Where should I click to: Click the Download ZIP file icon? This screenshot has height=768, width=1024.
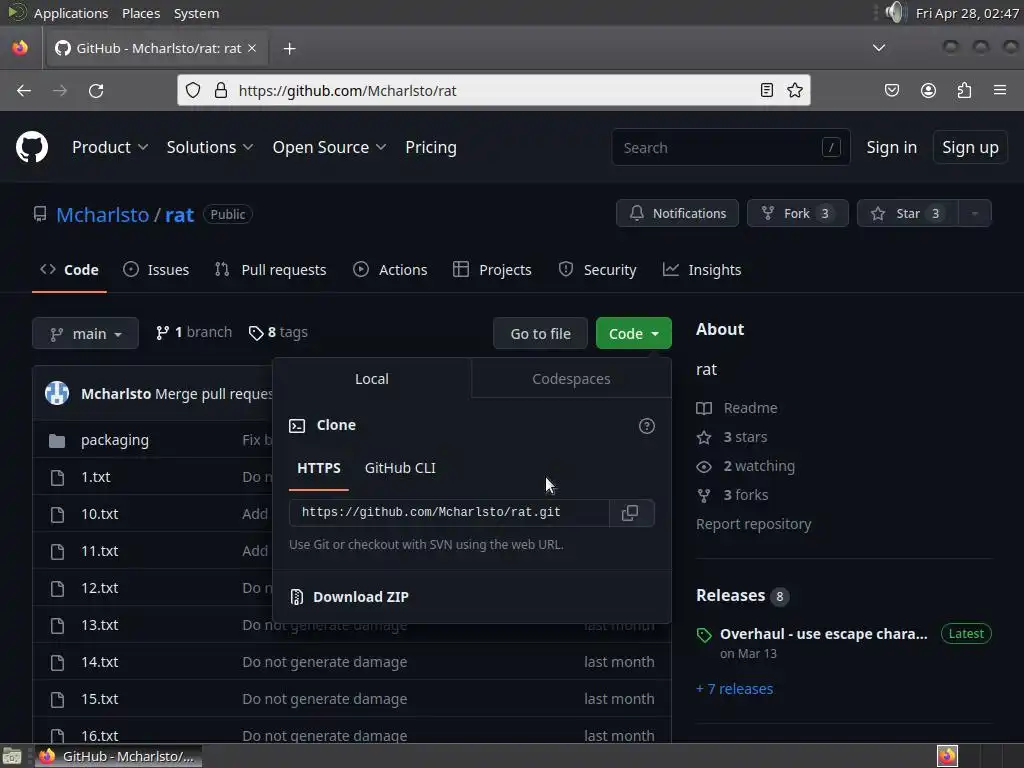[296, 597]
